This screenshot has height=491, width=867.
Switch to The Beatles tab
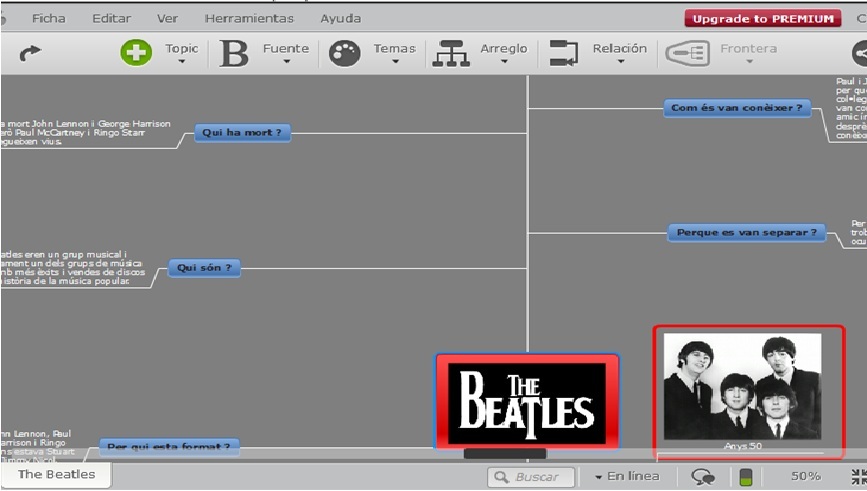click(x=56, y=474)
